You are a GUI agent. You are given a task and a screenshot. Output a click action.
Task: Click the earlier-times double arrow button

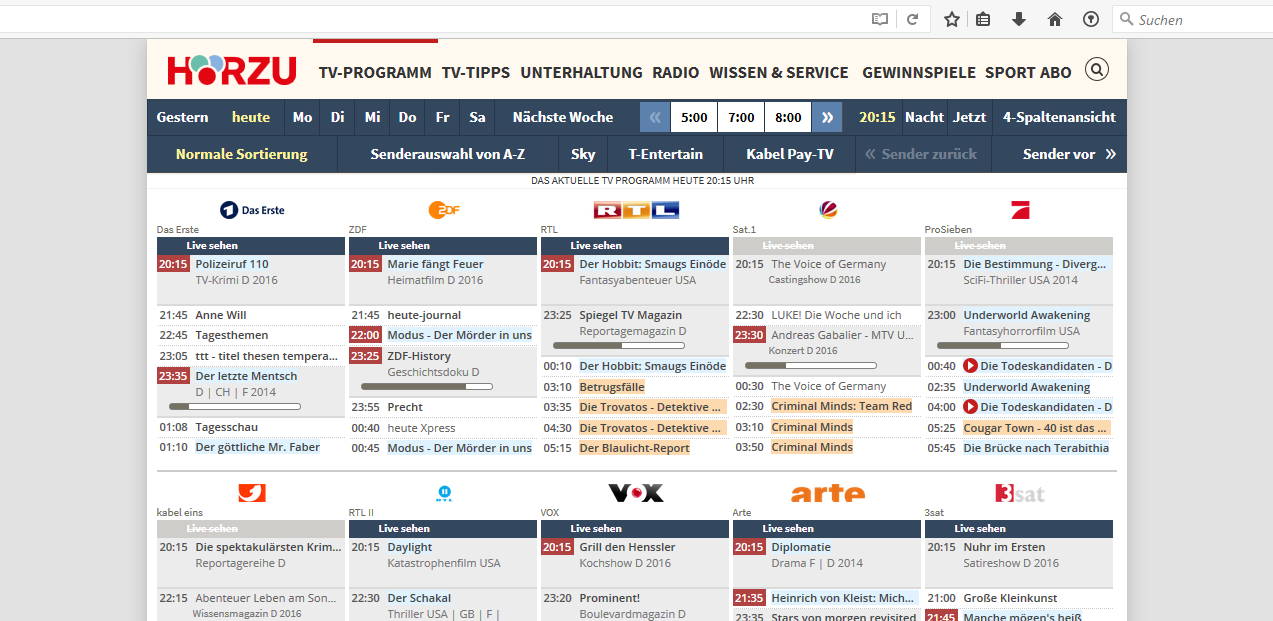coord(655,117)
